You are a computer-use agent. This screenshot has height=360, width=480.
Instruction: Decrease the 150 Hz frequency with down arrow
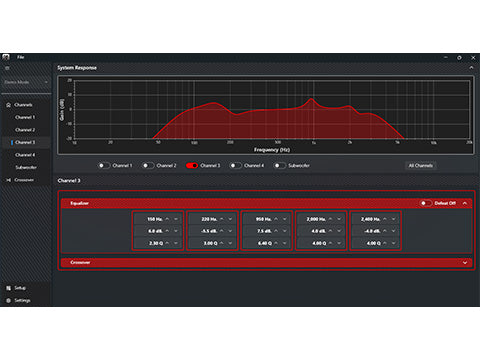click(176, 219)
